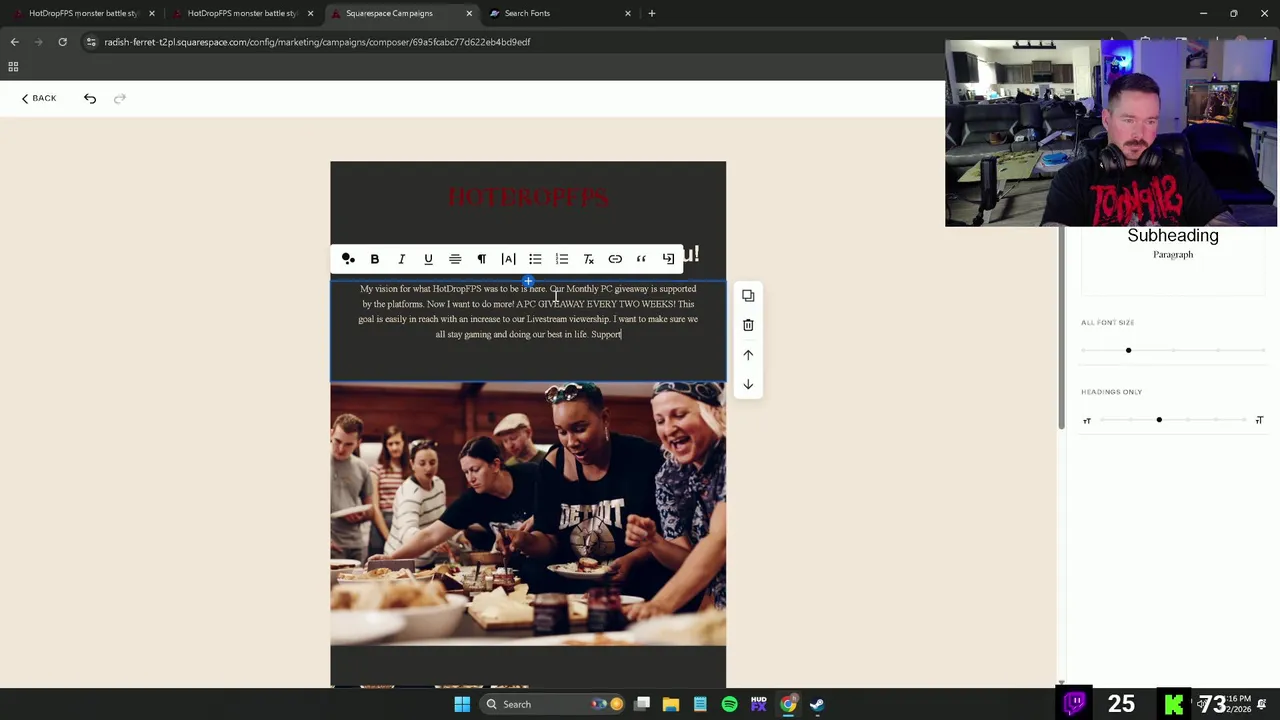Select the group dining photo block
Image resolution: width=1280 pixels, height=720 pixels.
528,514
